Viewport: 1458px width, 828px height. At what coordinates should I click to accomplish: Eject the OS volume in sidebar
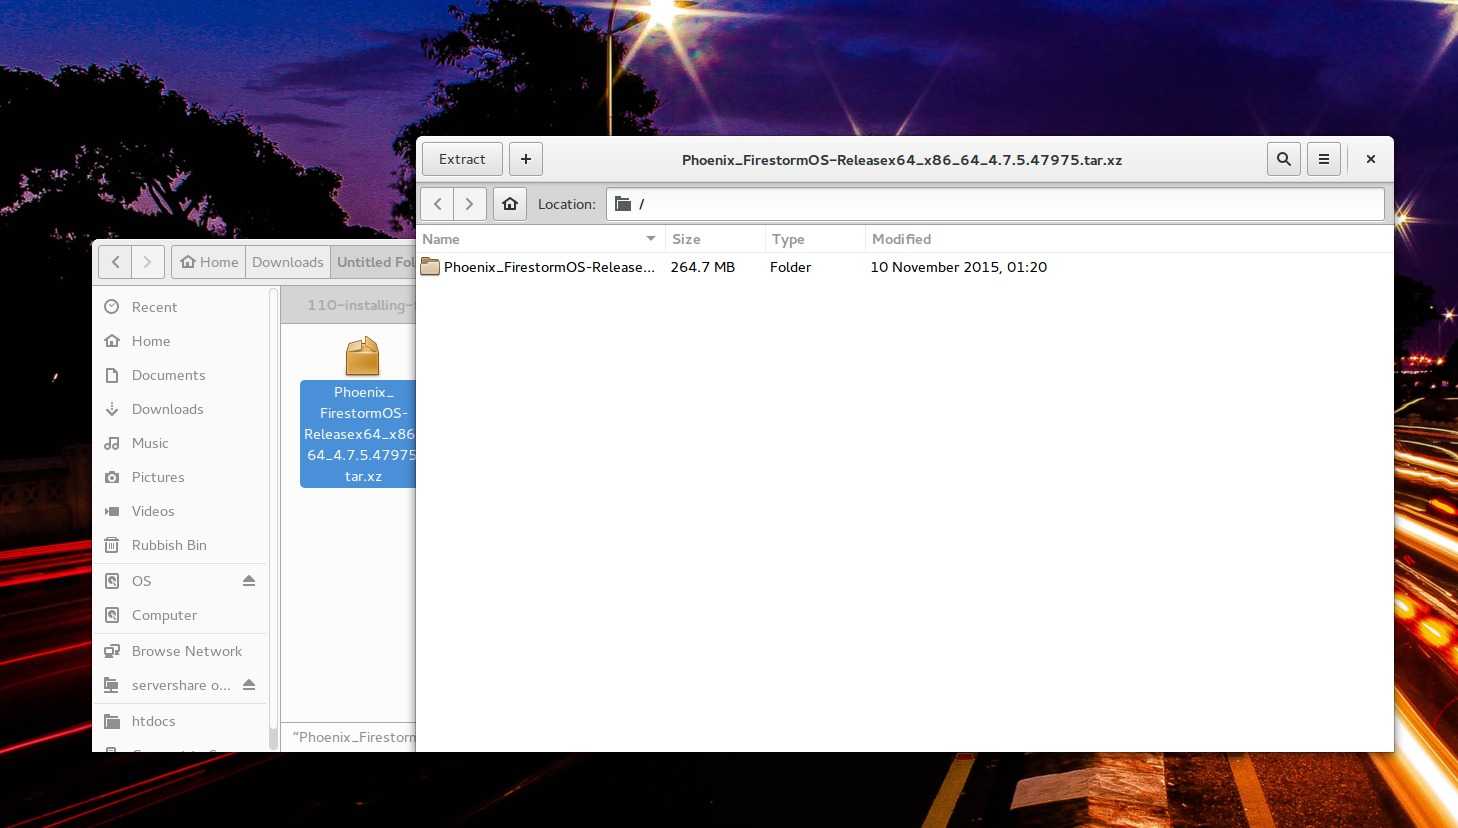[249, 581]
